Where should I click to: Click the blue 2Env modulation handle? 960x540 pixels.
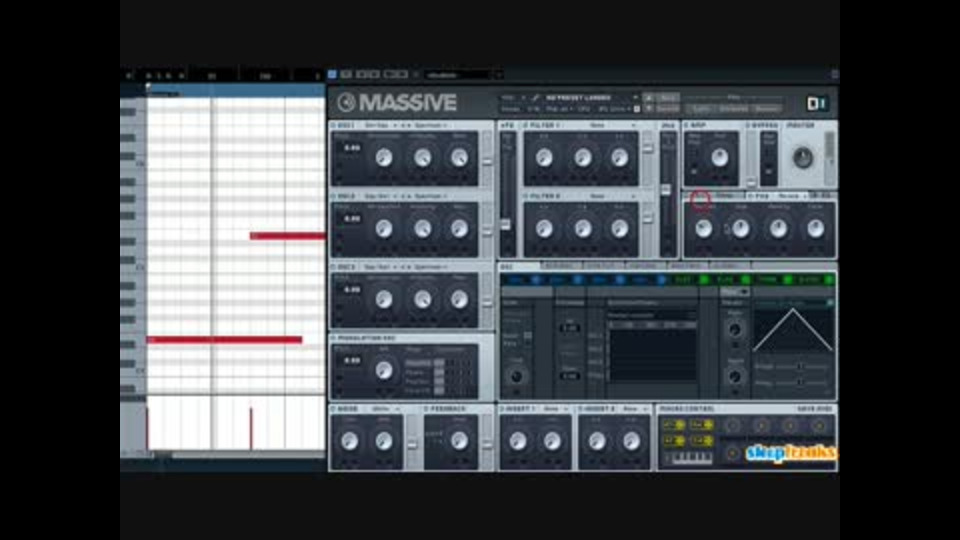(577, 280)
